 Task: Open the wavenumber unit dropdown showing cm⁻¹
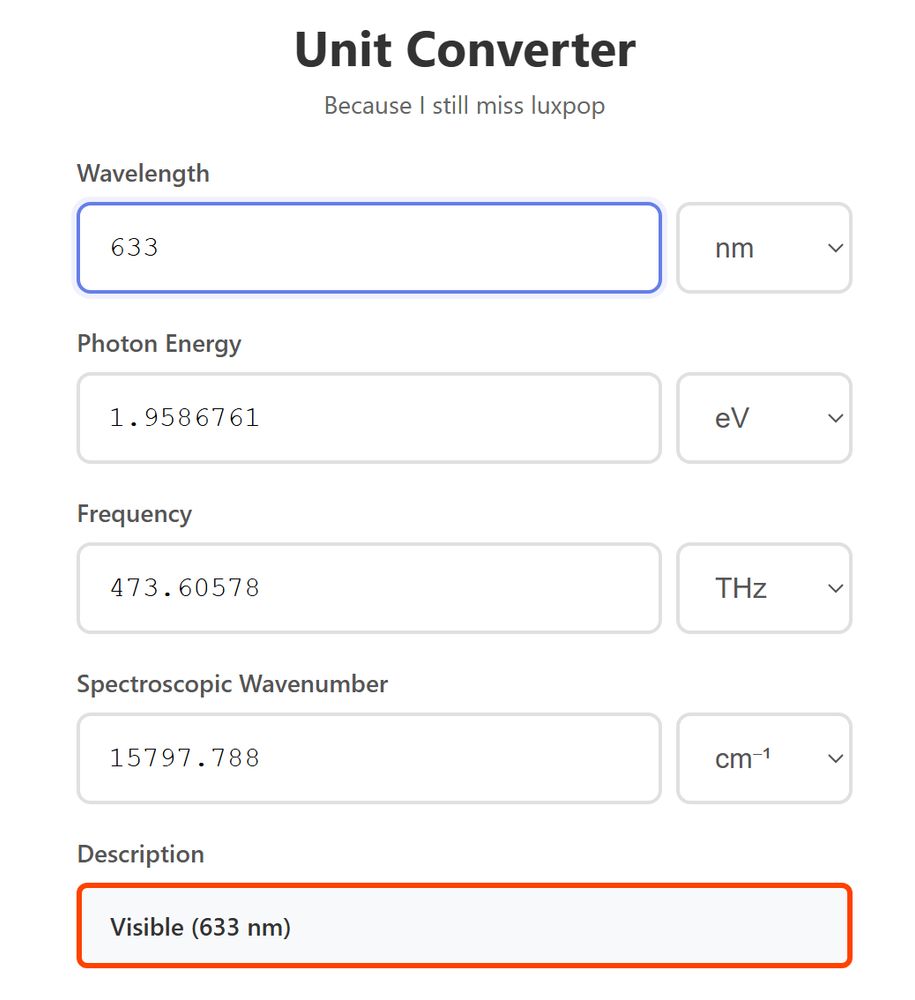pyautogui.click(x=764, y=758)
